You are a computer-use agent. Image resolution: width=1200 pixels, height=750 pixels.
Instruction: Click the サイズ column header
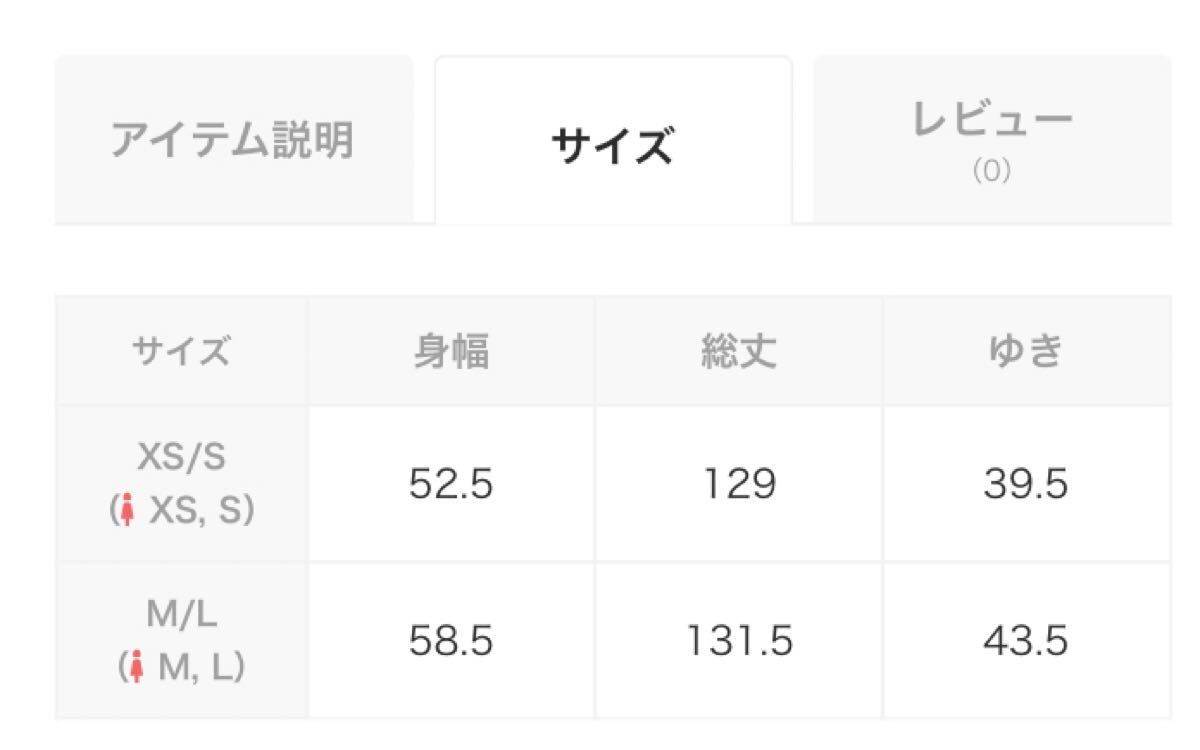click(181, 351)
